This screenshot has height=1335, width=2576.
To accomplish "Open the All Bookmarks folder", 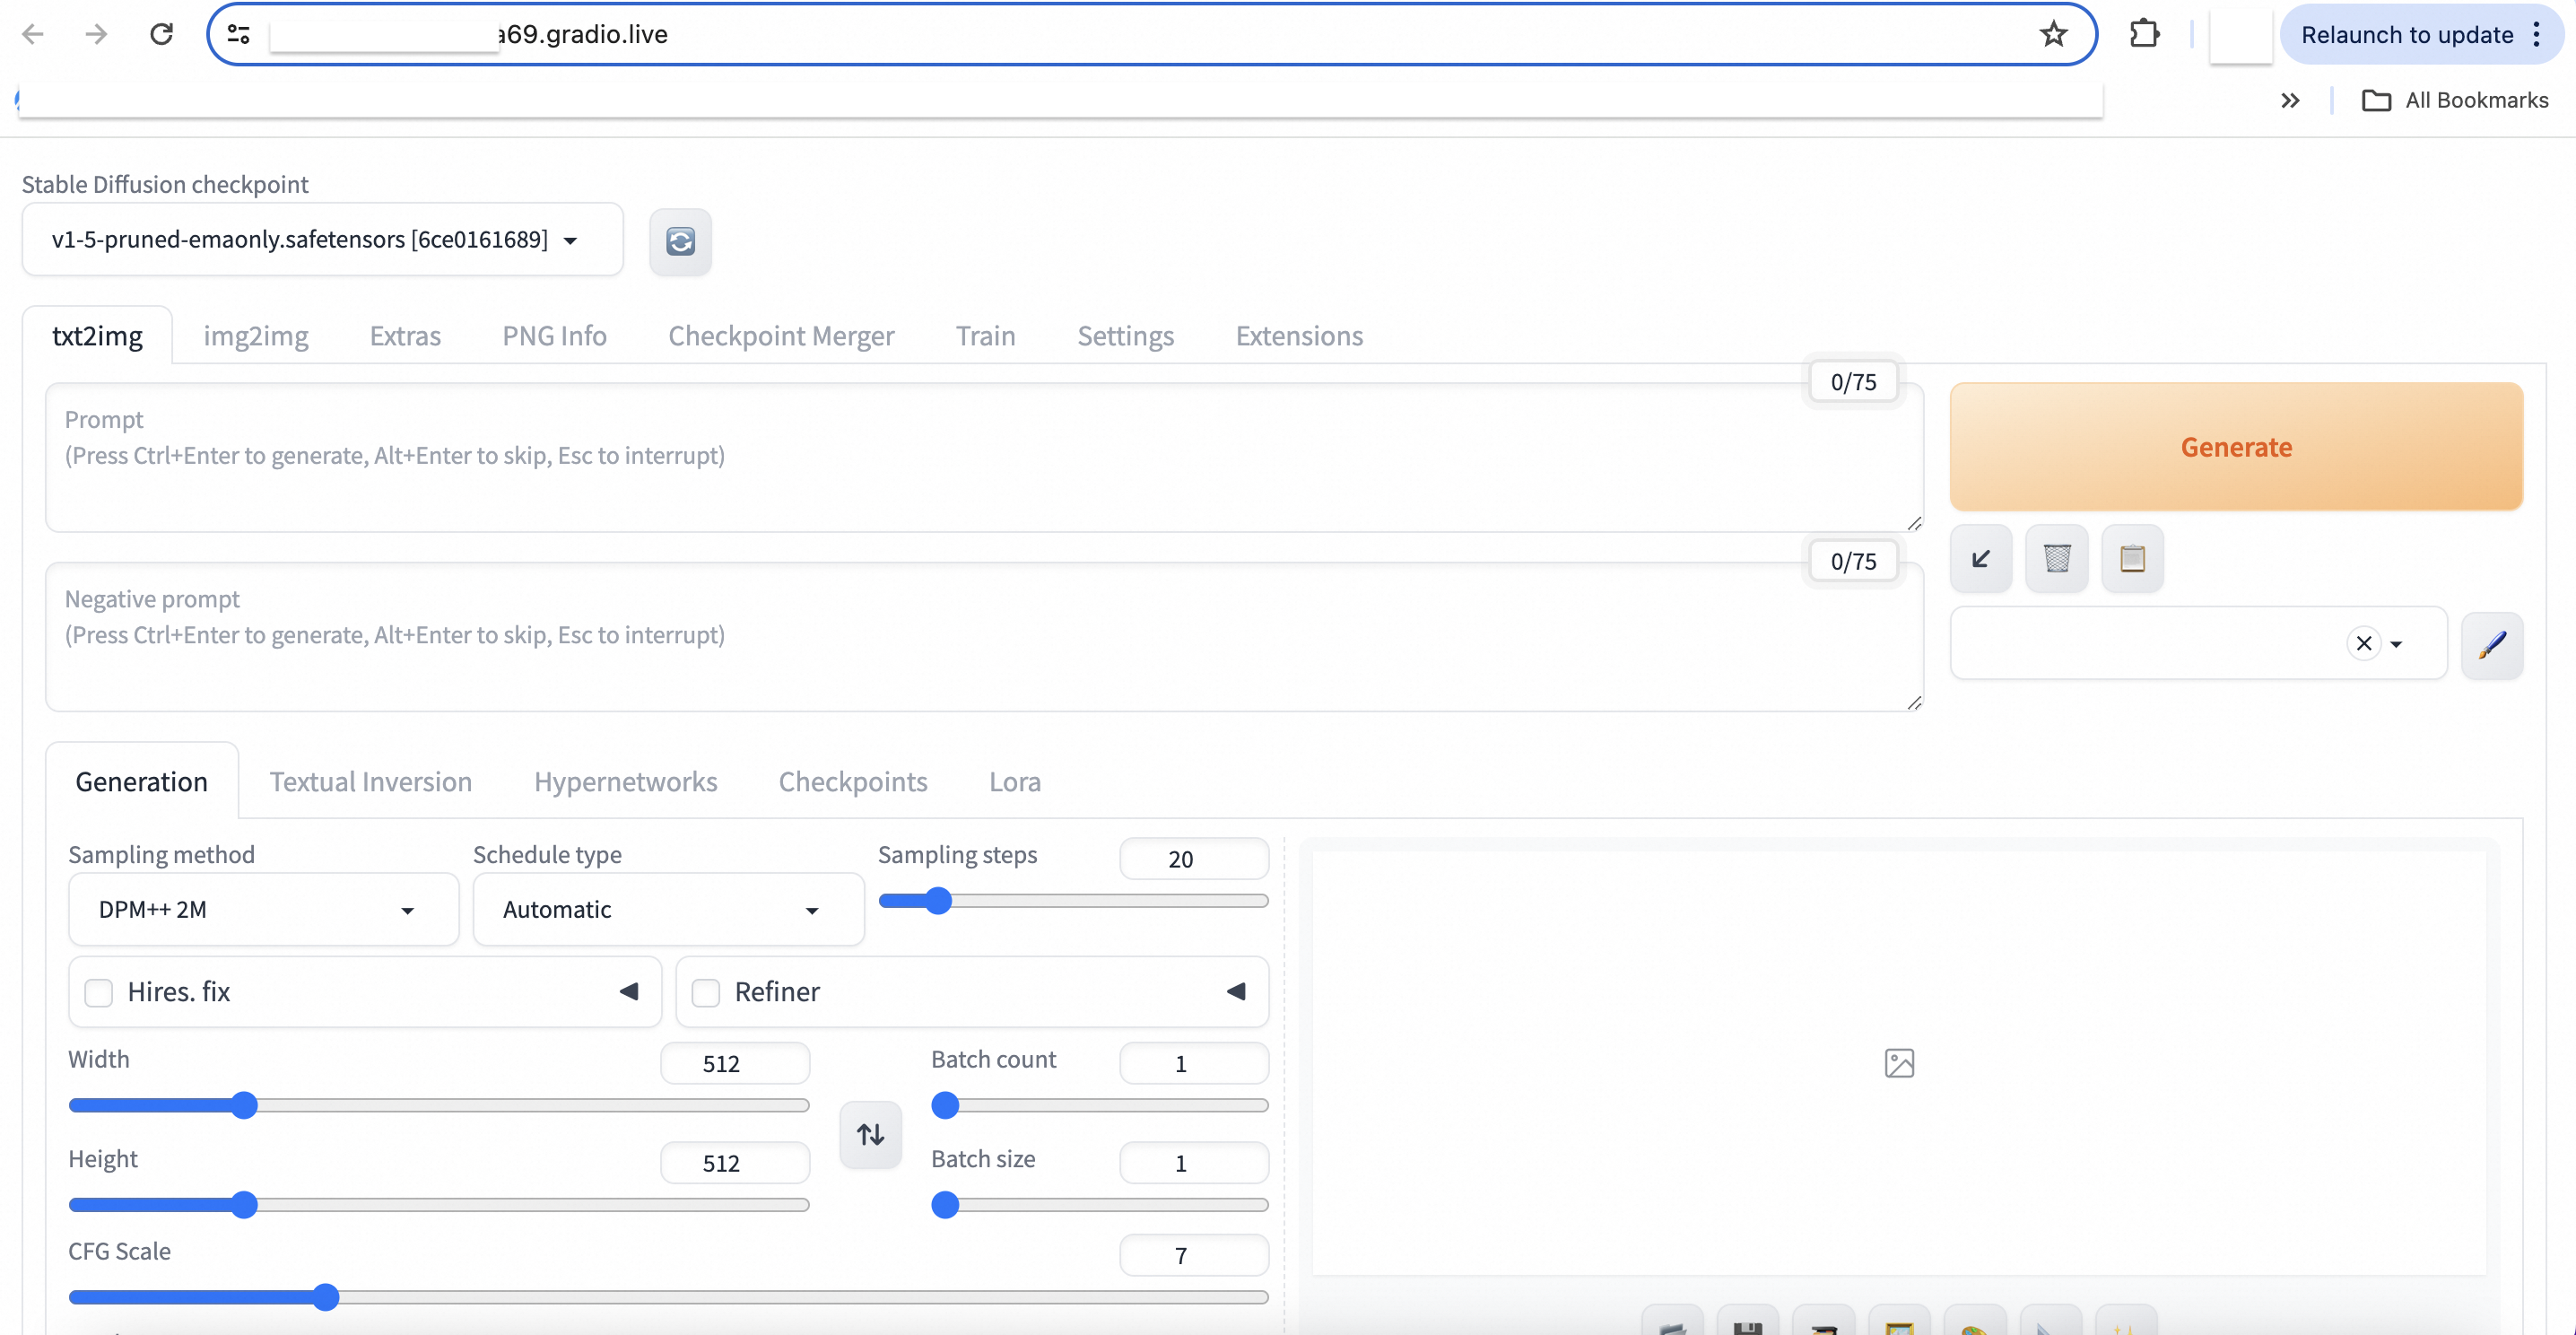I will 2455,100.
